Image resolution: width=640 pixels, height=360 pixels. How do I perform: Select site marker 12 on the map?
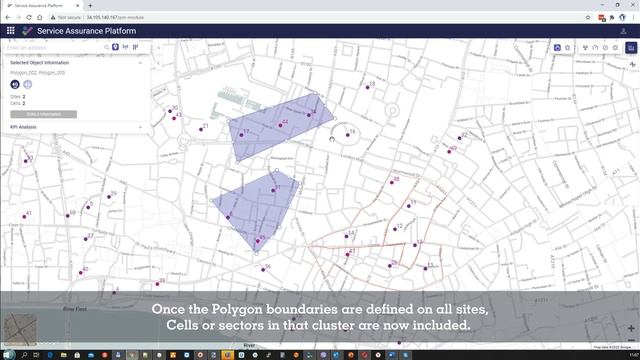pyautogui.click(x=395, y=229)
